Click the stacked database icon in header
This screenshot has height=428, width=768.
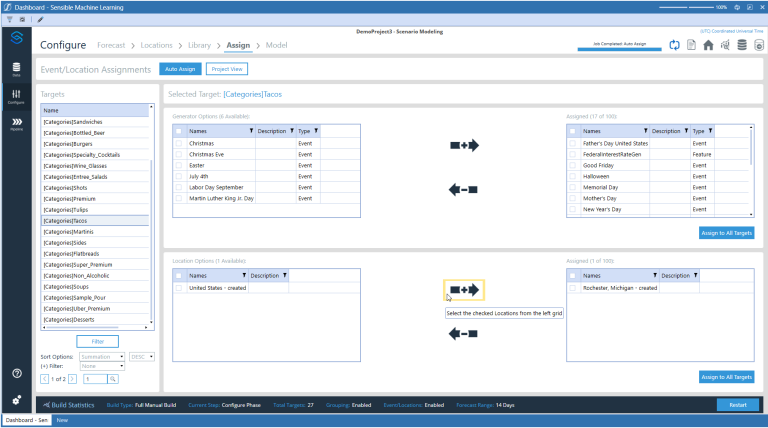point(742,45)
